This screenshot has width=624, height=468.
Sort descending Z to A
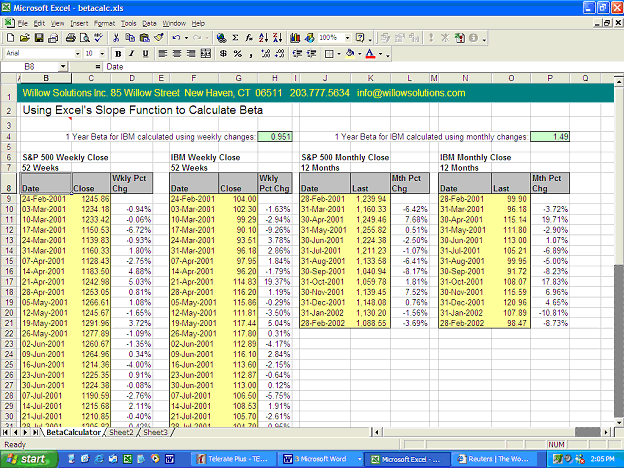click(277, 38)
